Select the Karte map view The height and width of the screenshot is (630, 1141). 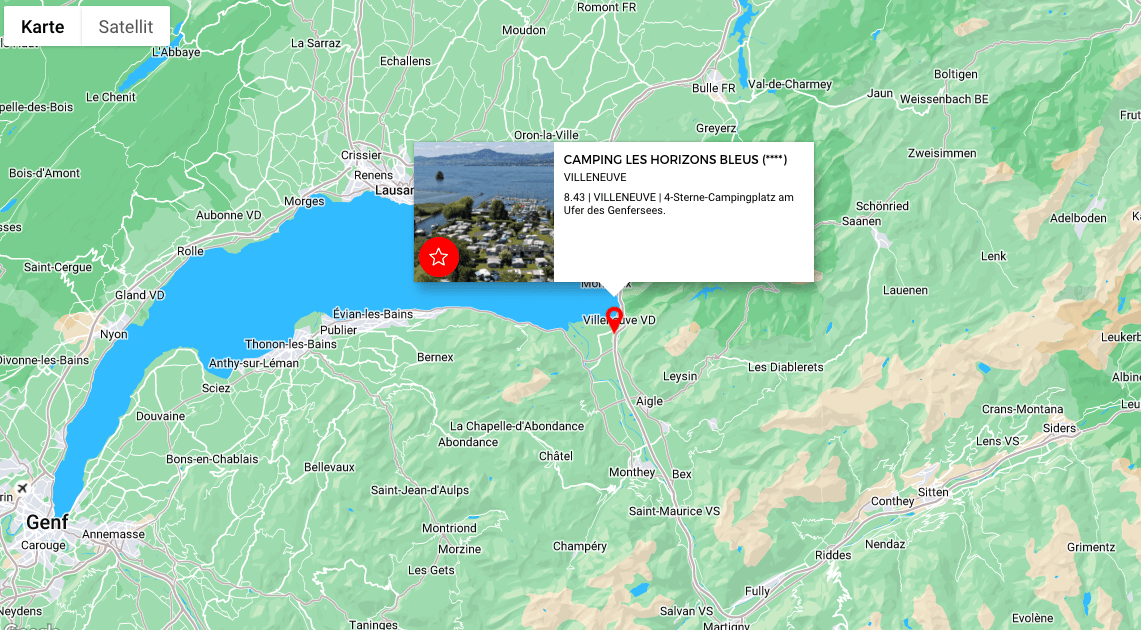[x=43, y=26]
